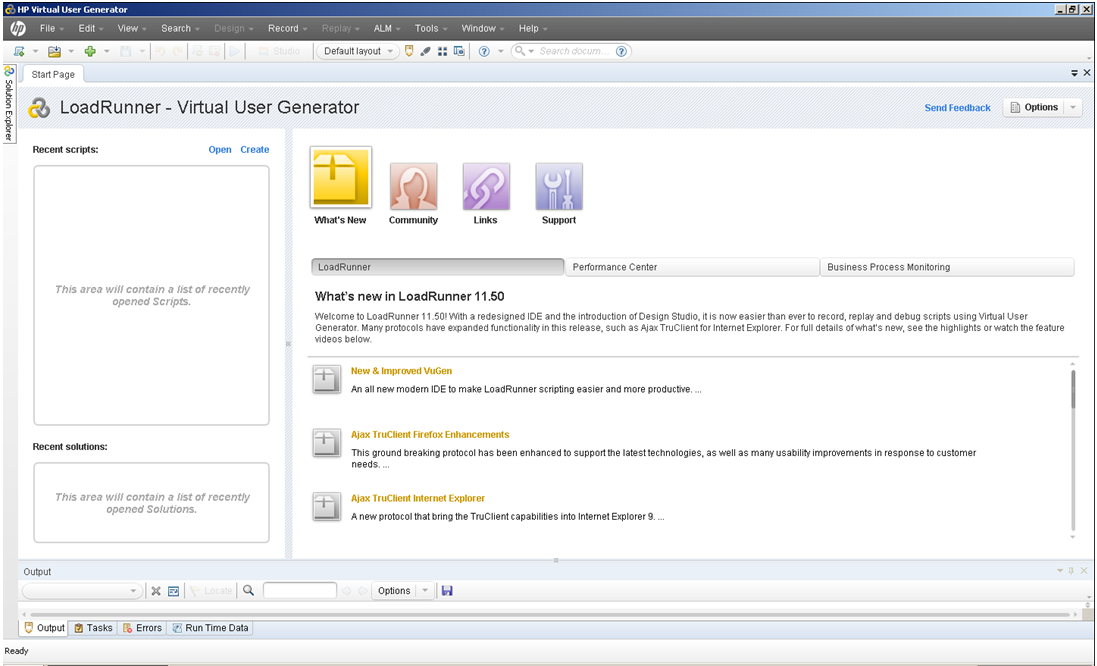Click the four-squares grid toolbar icon

pyautogui.click(x=442, y=51)
